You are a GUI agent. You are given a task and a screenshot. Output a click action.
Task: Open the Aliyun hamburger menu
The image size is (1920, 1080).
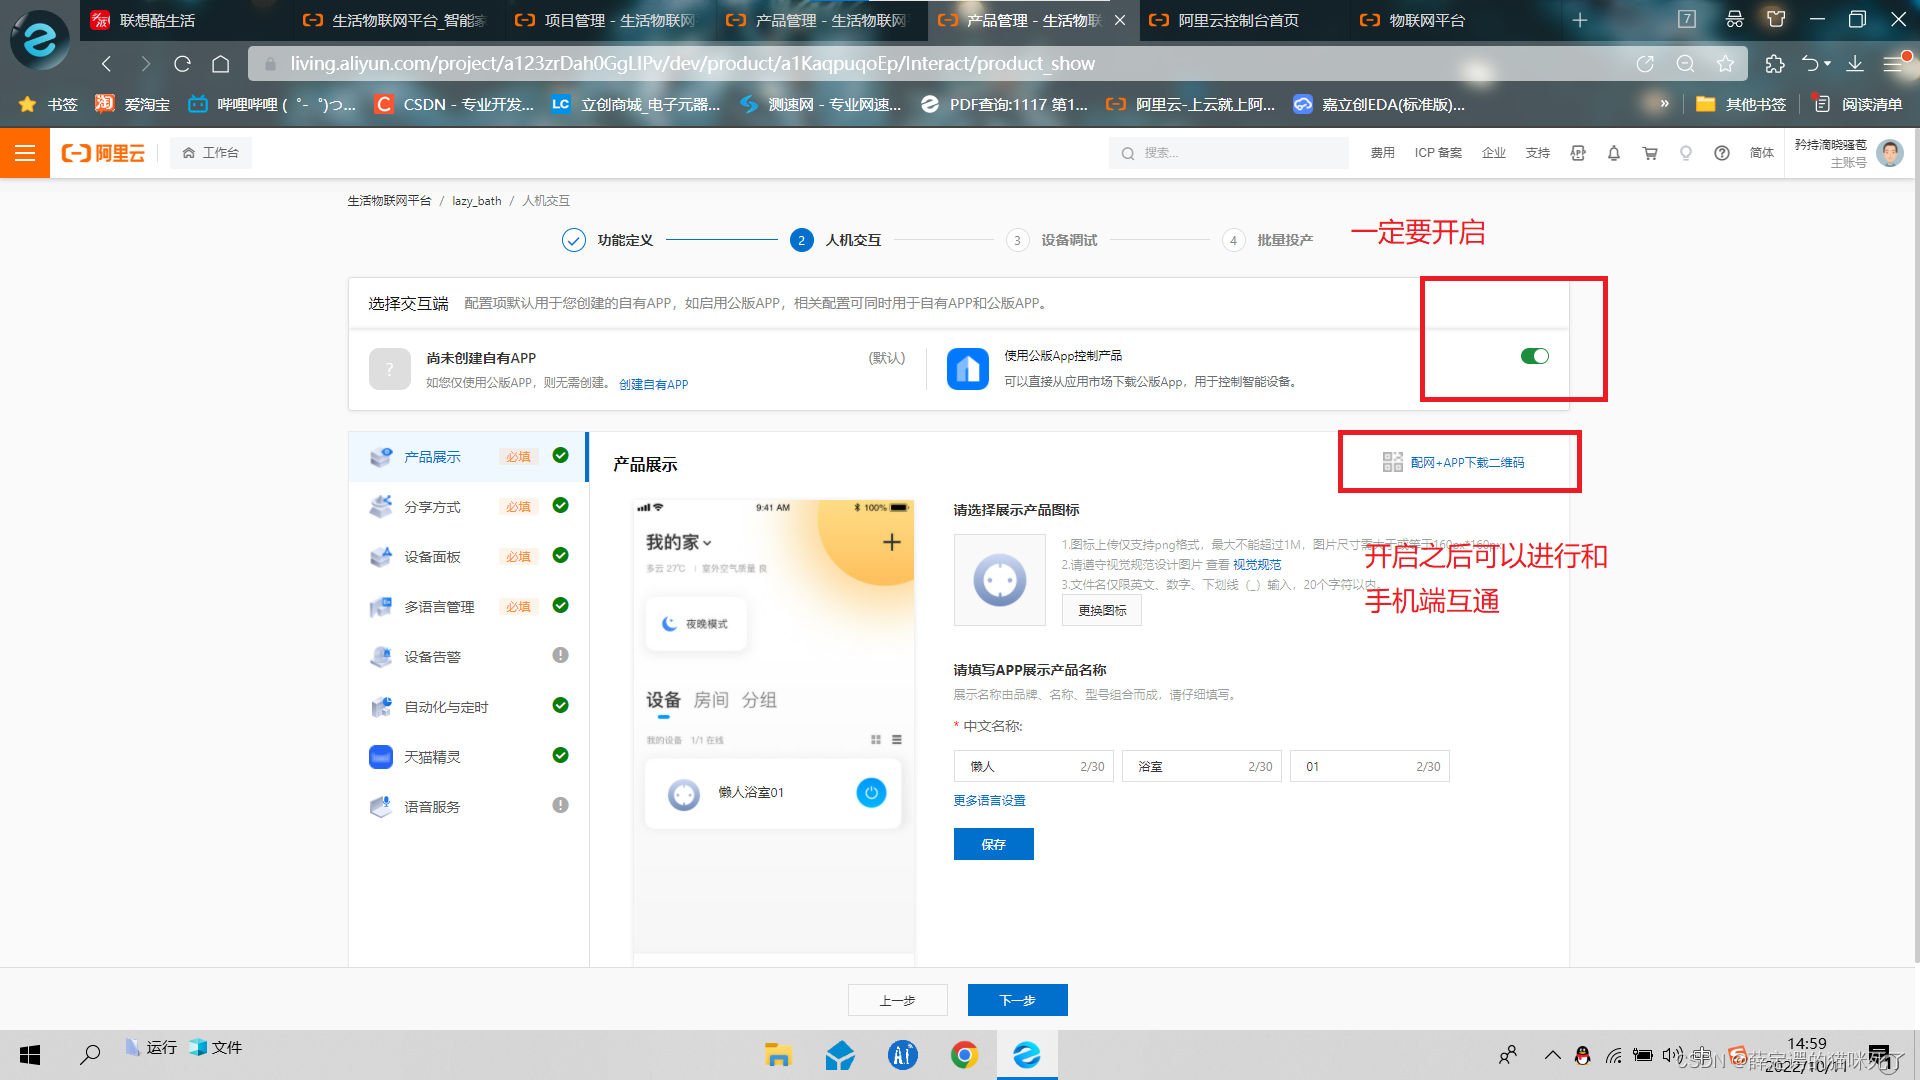pyautogui.click(x=24, y=153)
